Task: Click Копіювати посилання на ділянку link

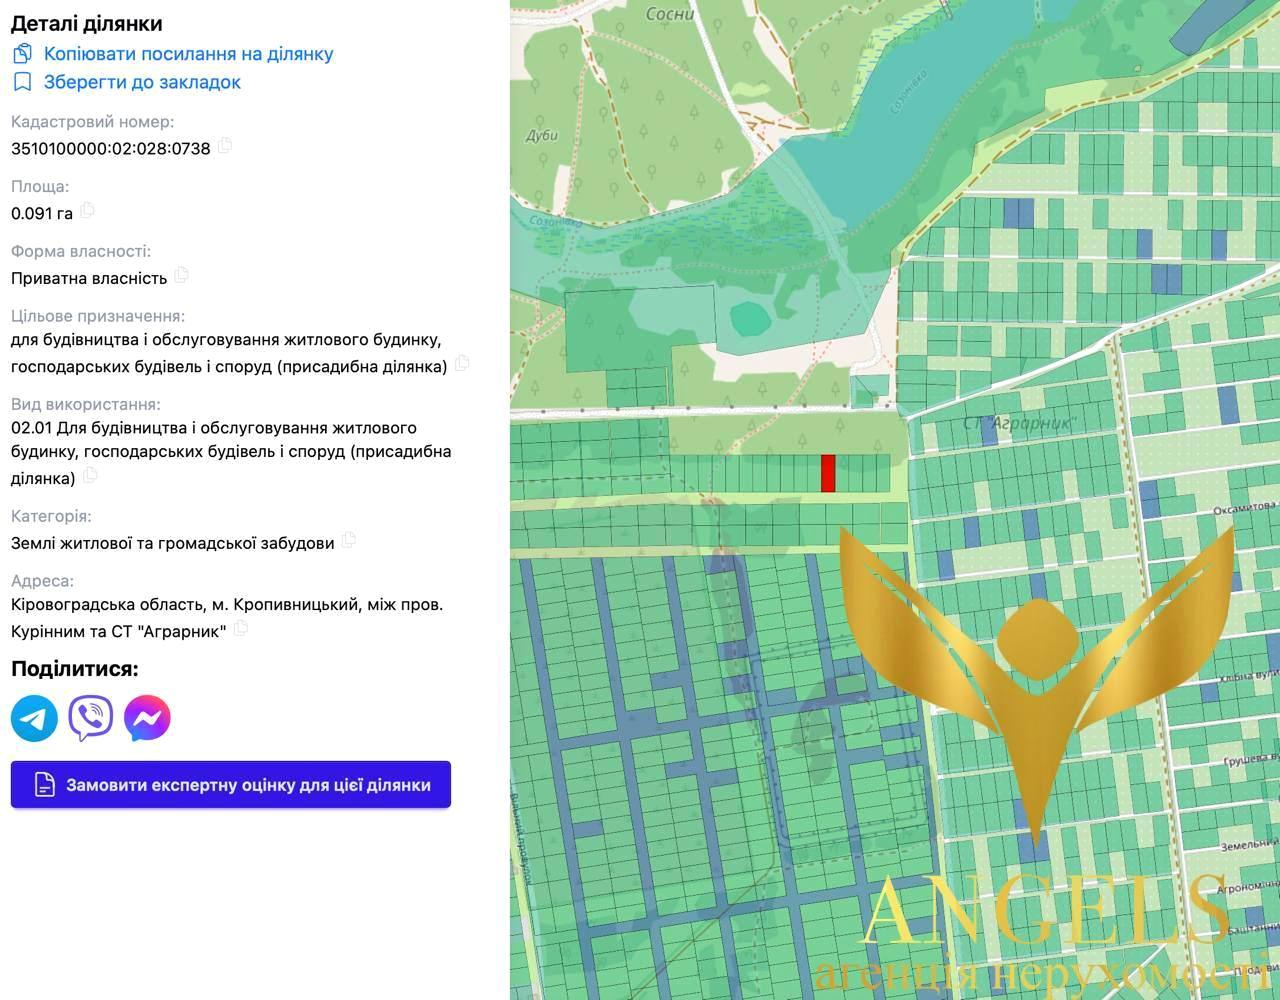Action: coord(188,54)
